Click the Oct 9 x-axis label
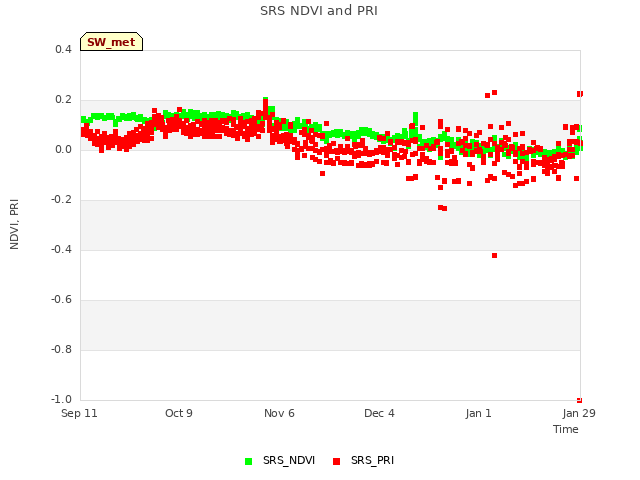The image size is (640, 480). point(179,413)
